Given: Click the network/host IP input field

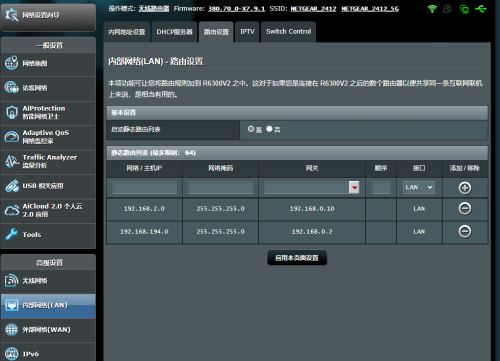Looking at the screenshot, I should 145,188.
